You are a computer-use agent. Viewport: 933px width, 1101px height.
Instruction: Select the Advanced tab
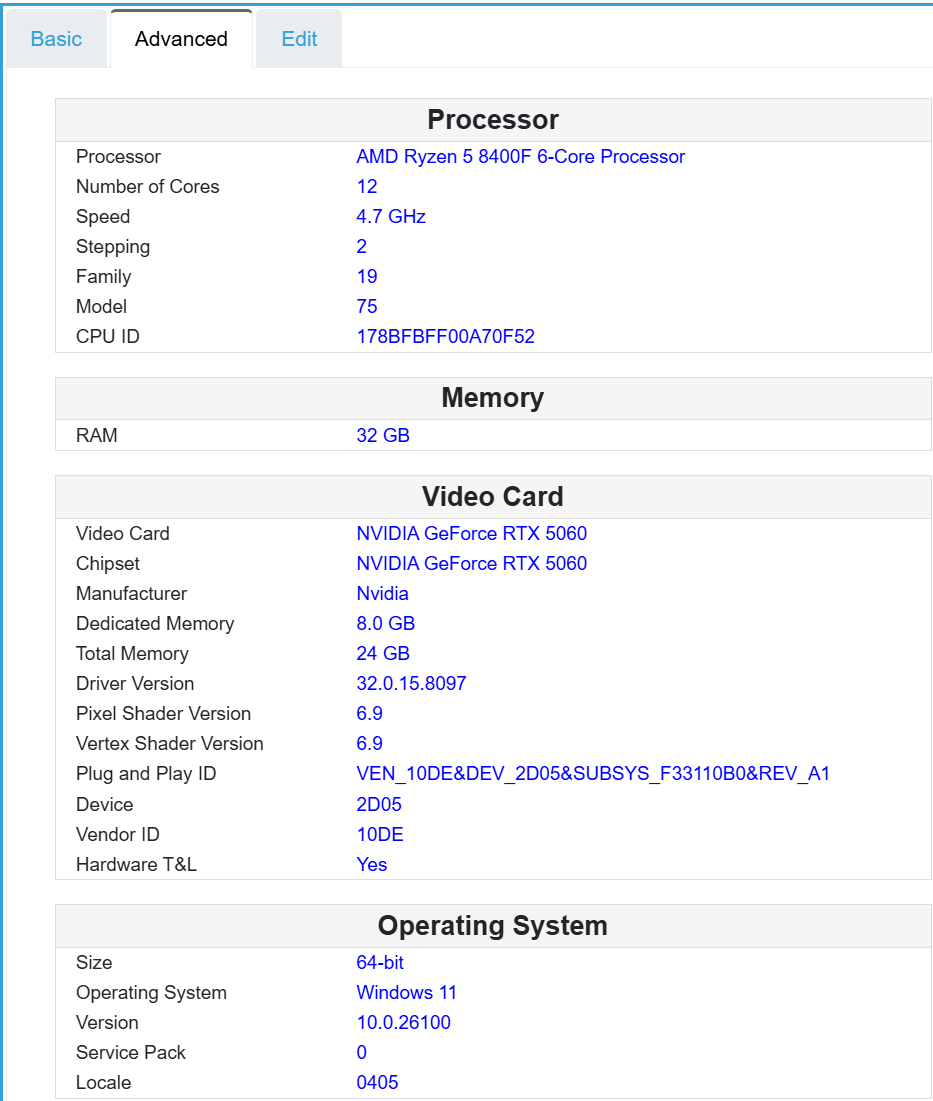[x=181, y=38]
